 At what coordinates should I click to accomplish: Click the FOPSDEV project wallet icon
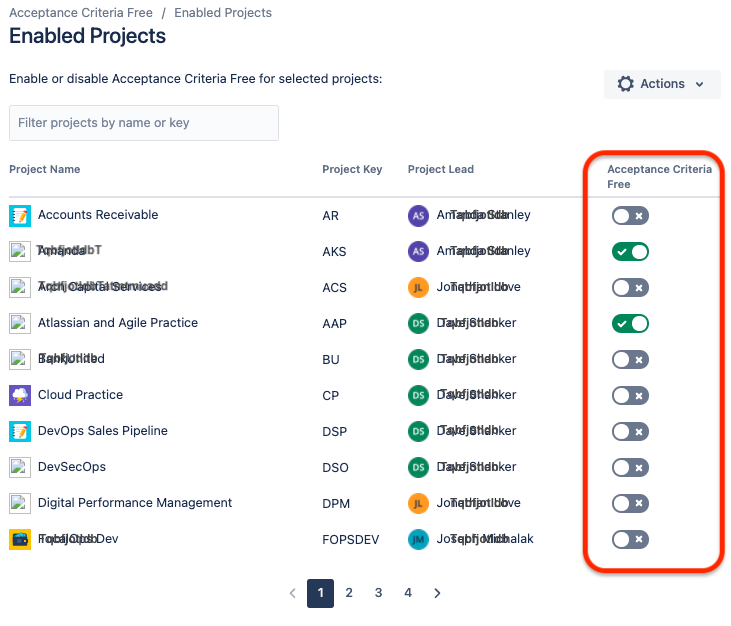pos(20,539)
